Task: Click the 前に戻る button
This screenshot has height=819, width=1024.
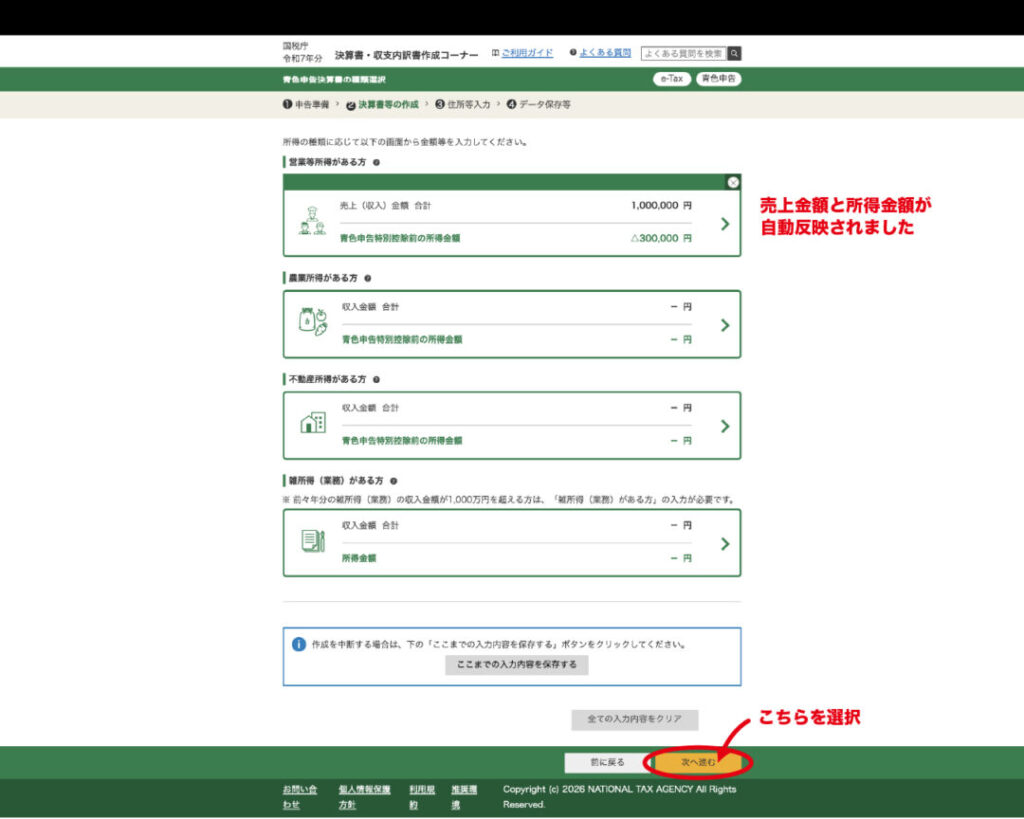Action: (606, 763)
